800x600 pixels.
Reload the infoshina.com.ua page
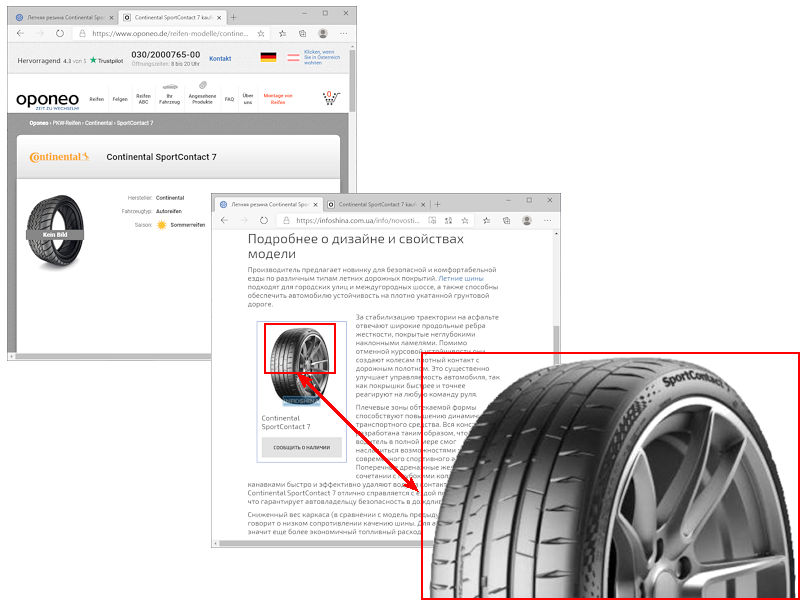264,220
